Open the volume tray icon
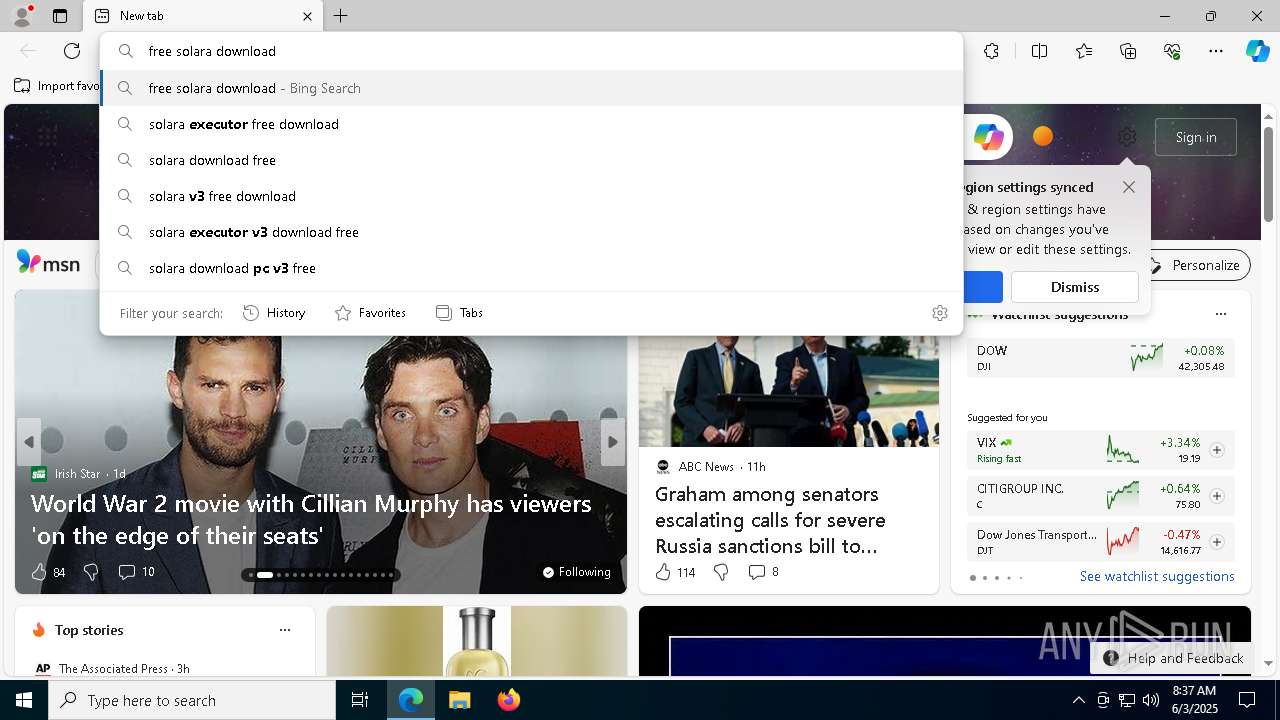 point(1151,700)
